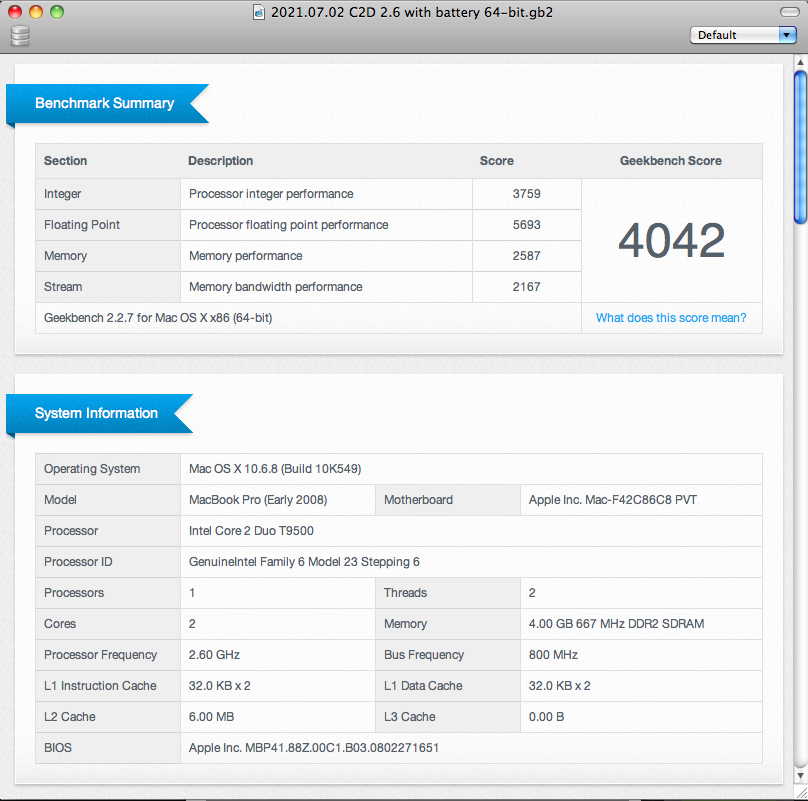Click the 'Floating Point' section label
Image resolution: width=808 pixels, height=801 pixels.
[x=82, y=225]
